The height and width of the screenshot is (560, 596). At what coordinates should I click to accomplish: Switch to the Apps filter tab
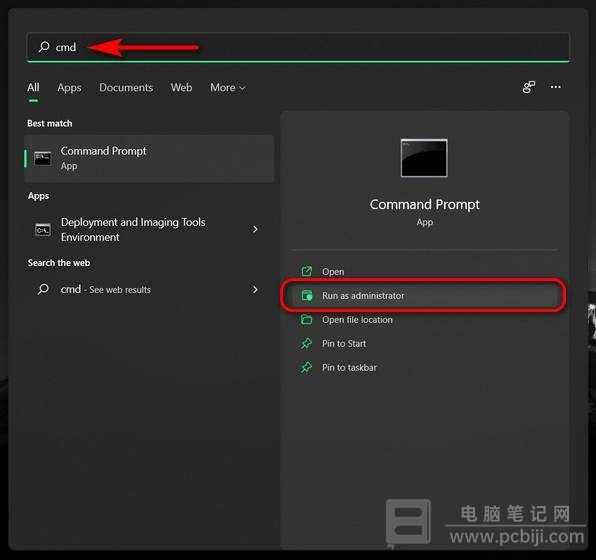pyautogui.click(x=69, y=88)
